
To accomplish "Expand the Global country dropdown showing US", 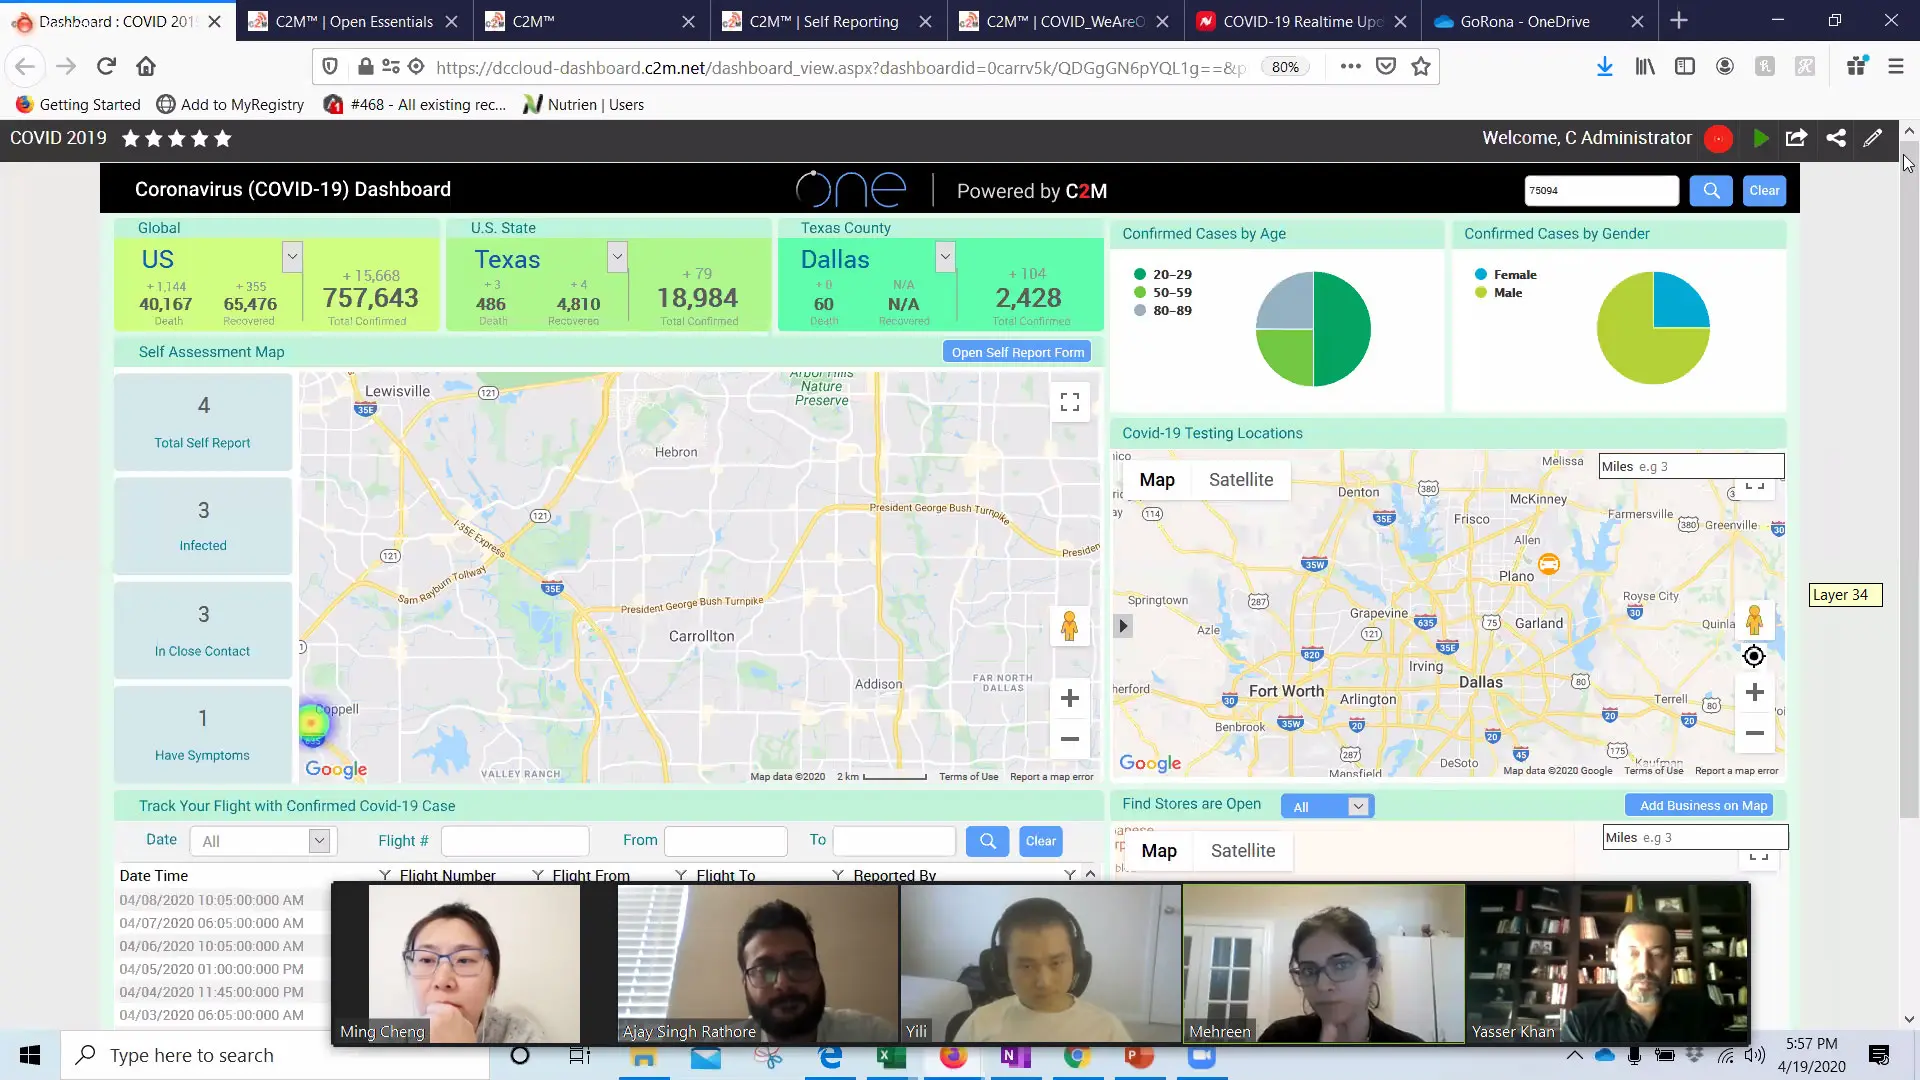I will coord(291,257).
